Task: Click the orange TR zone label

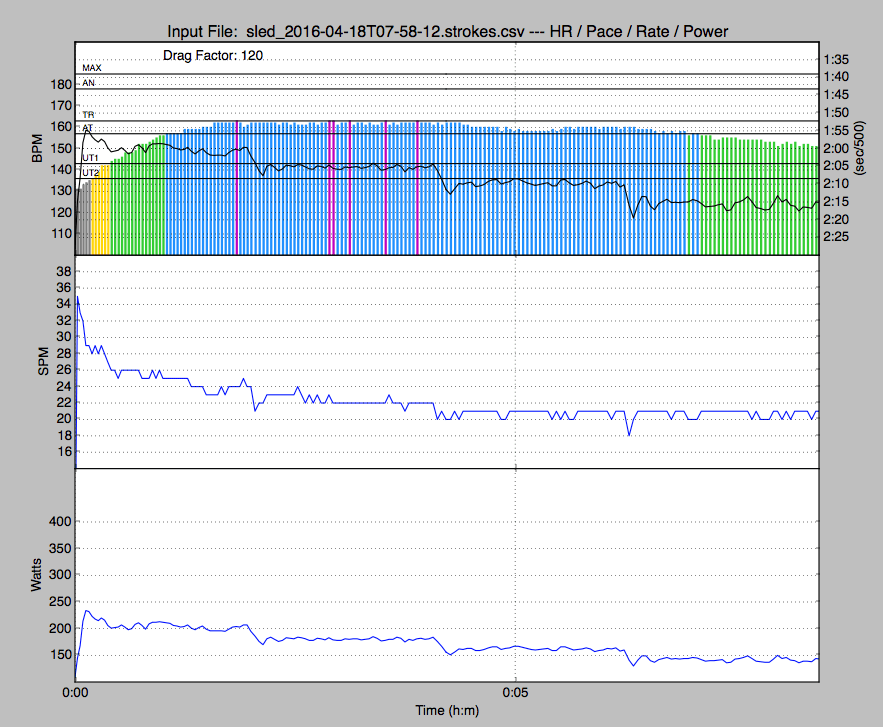Action: point(88,116)
